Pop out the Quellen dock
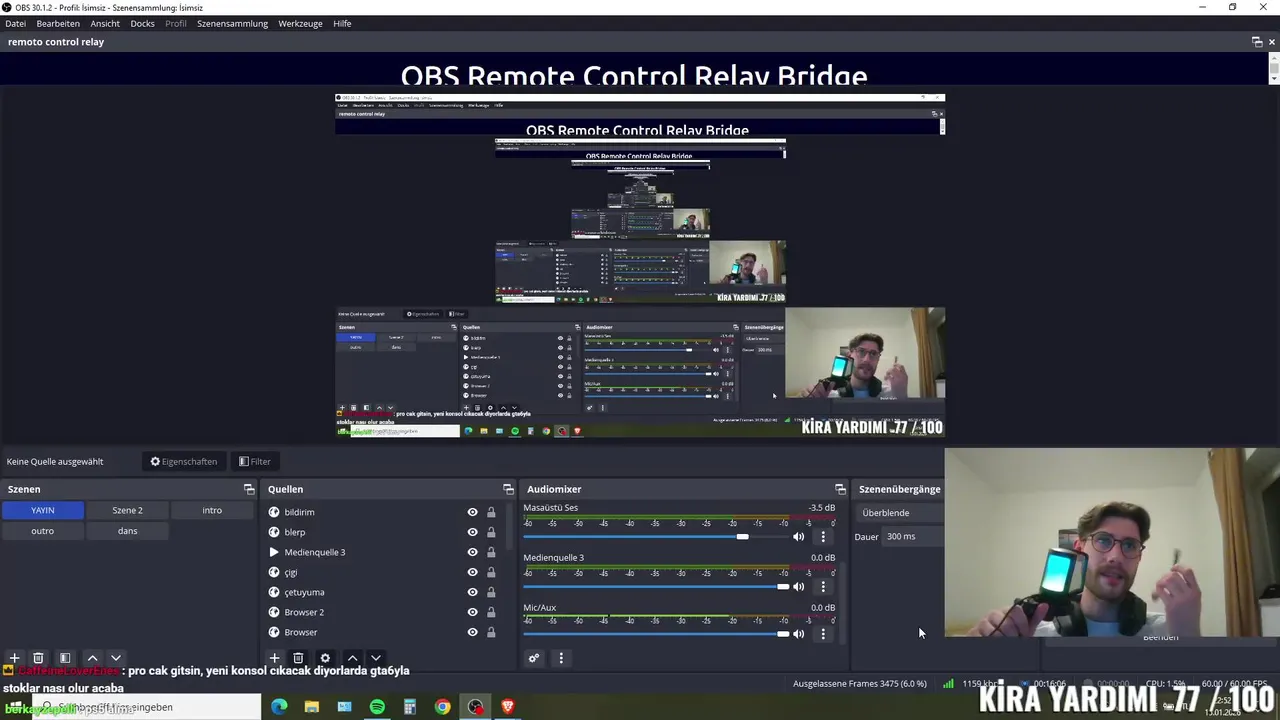Image resolution: width=1280 pixels, height=720 pixels. point(508,489)
